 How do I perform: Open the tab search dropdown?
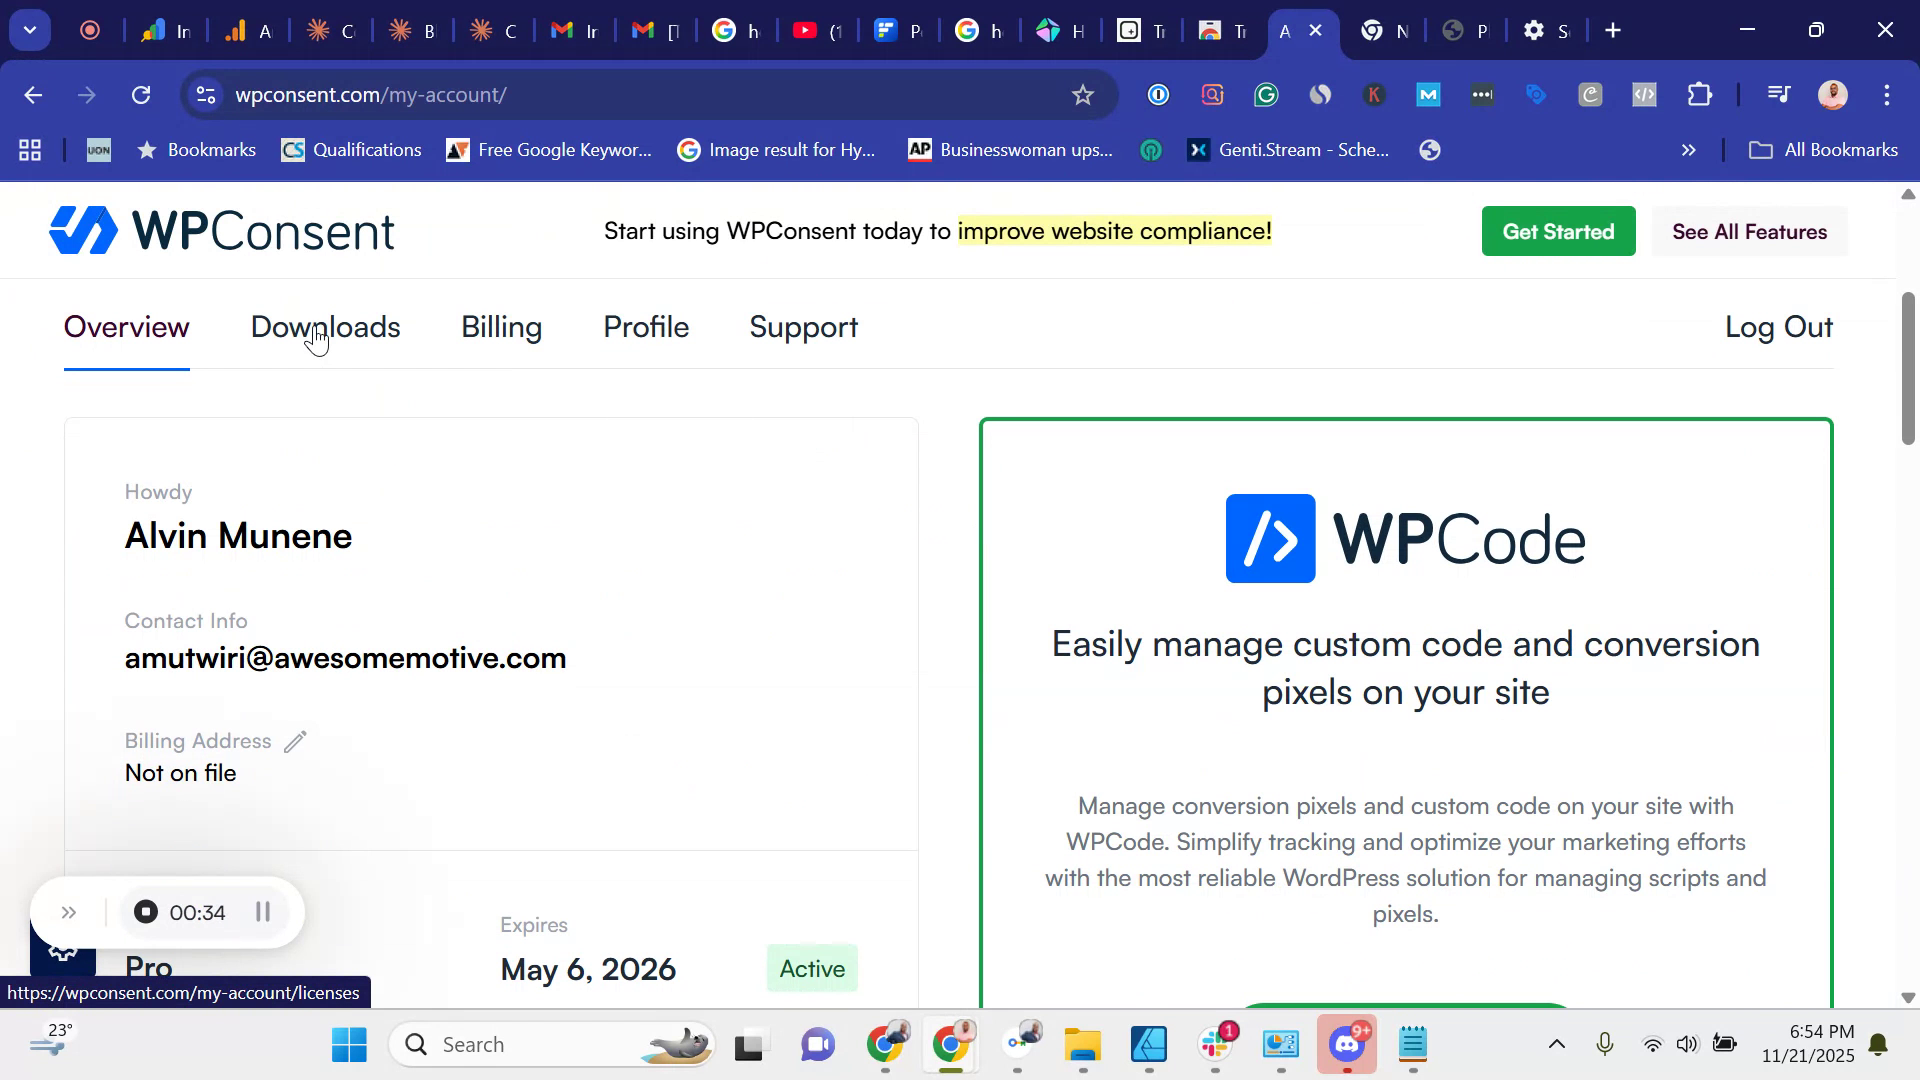(x=29, y=30)
